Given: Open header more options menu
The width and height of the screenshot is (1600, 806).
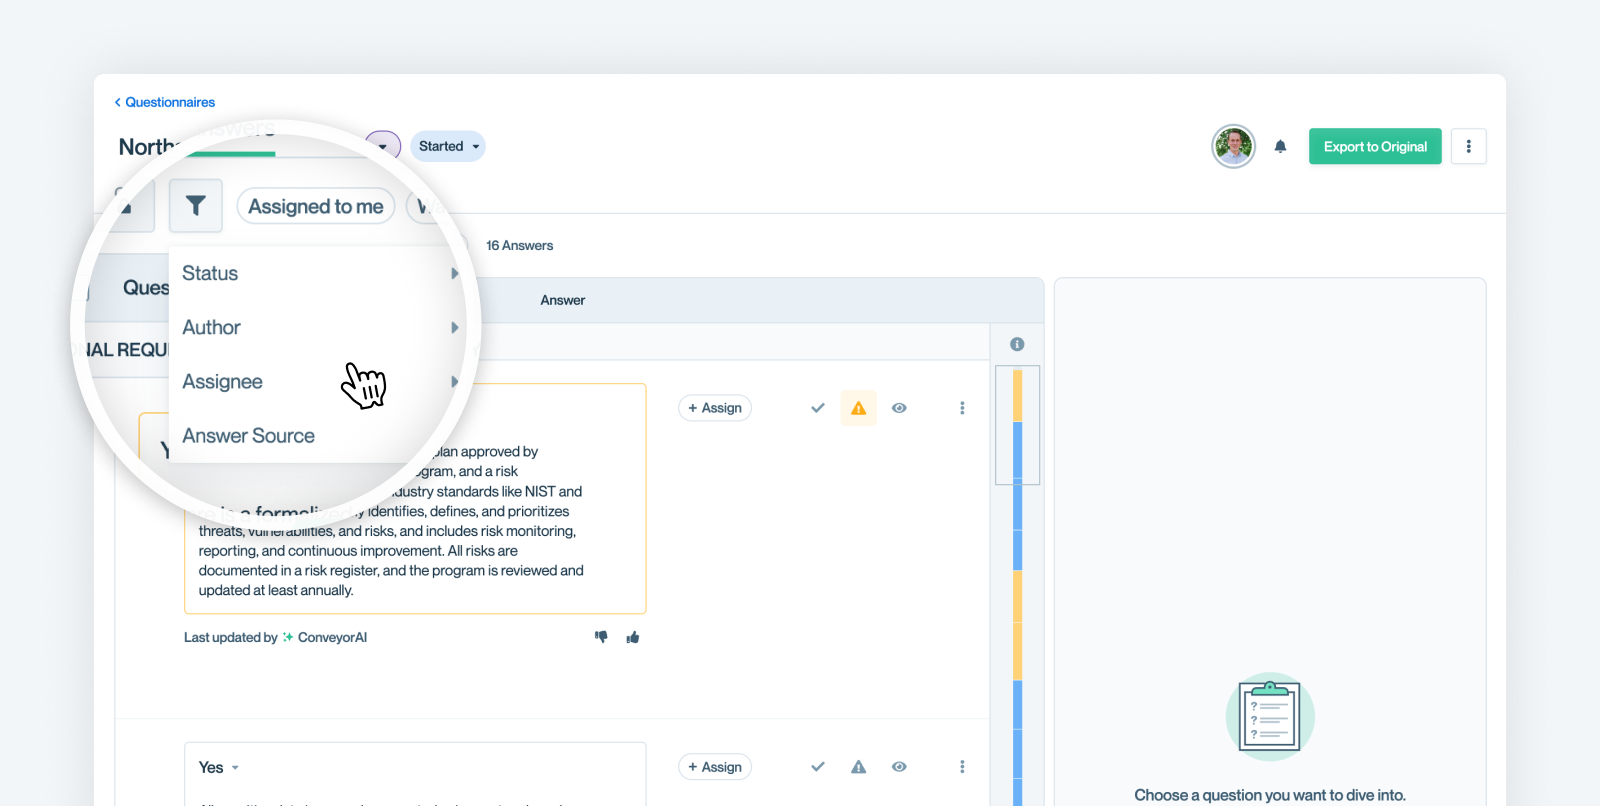Looking at the screenshot, I should point(1468,146).
